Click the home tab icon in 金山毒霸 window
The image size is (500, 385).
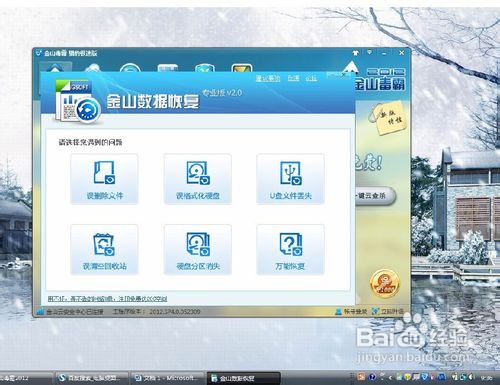pos(55,68)
